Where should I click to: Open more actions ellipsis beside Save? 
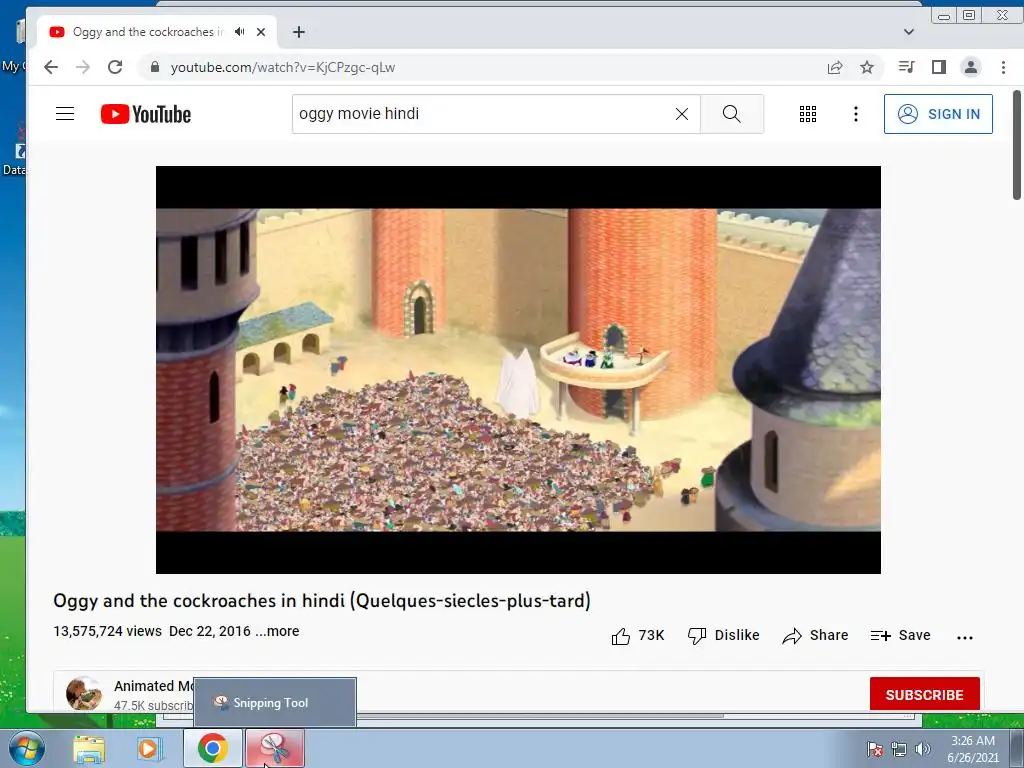(965, 637)
